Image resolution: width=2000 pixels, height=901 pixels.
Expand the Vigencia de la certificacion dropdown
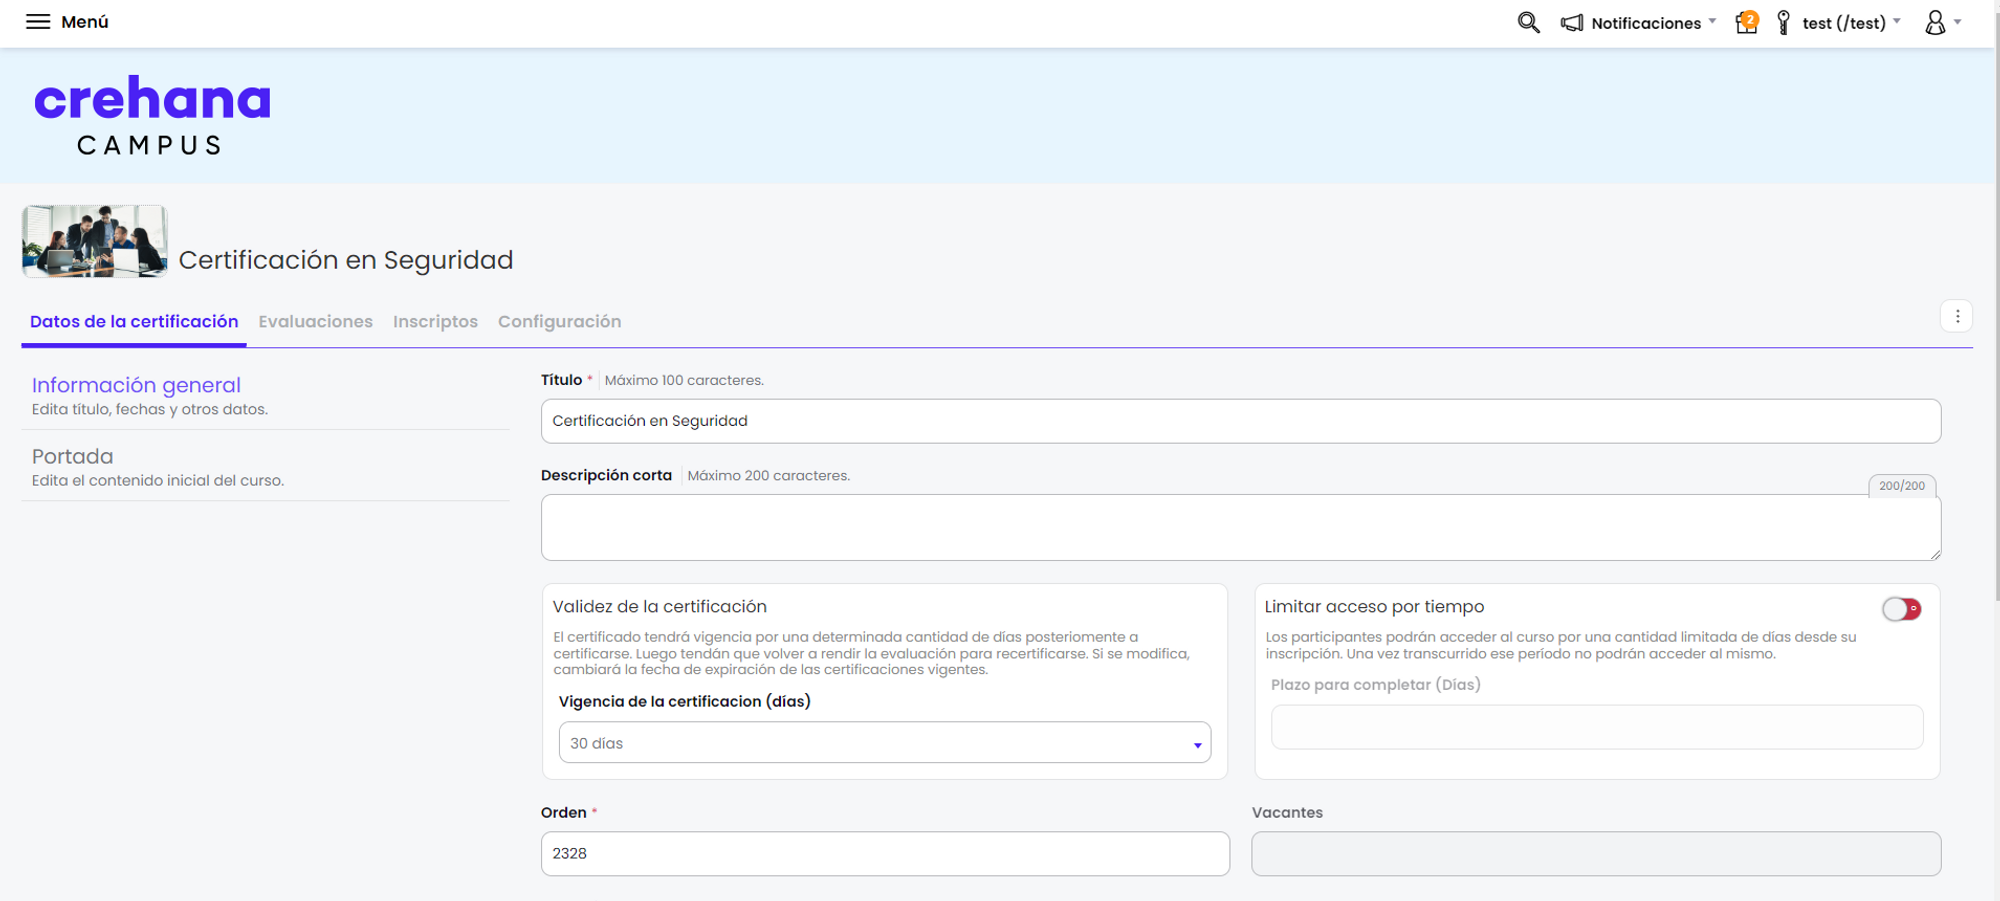[884, 743]
